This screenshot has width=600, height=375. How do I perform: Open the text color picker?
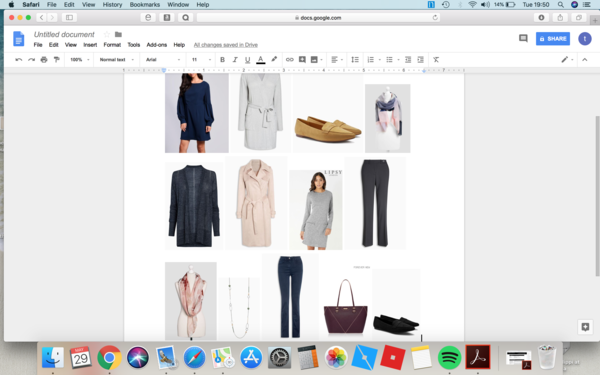click(x=261, y=60)
